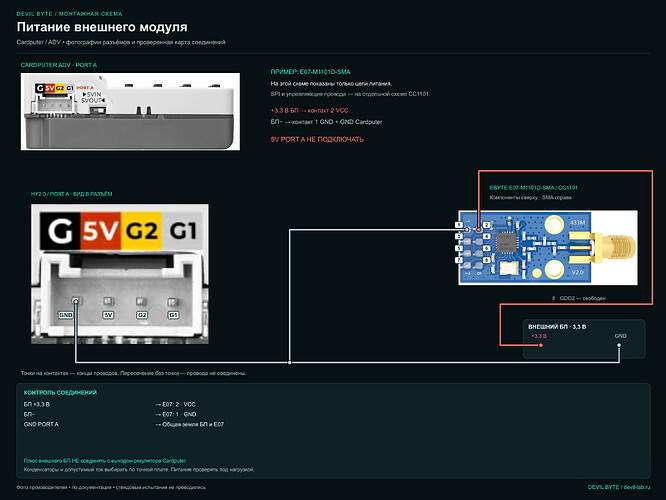Image resolution: width=666 pixels, height=500 pixels.
Task: Click the wire junction dot below the module ground wire
Action: [x=290, y=362]
